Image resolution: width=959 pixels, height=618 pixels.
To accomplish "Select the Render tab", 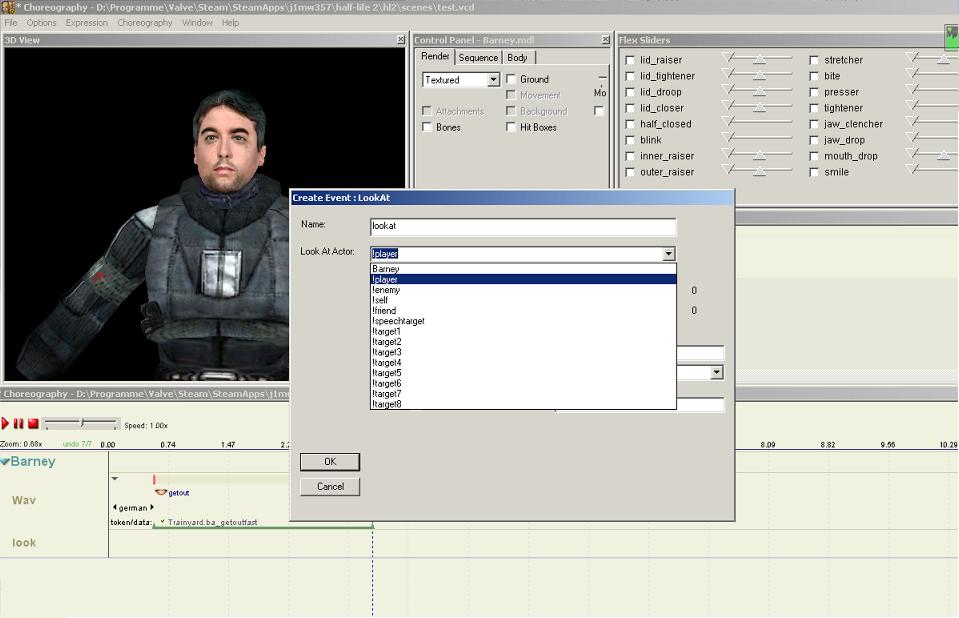I will click(435, 56).
